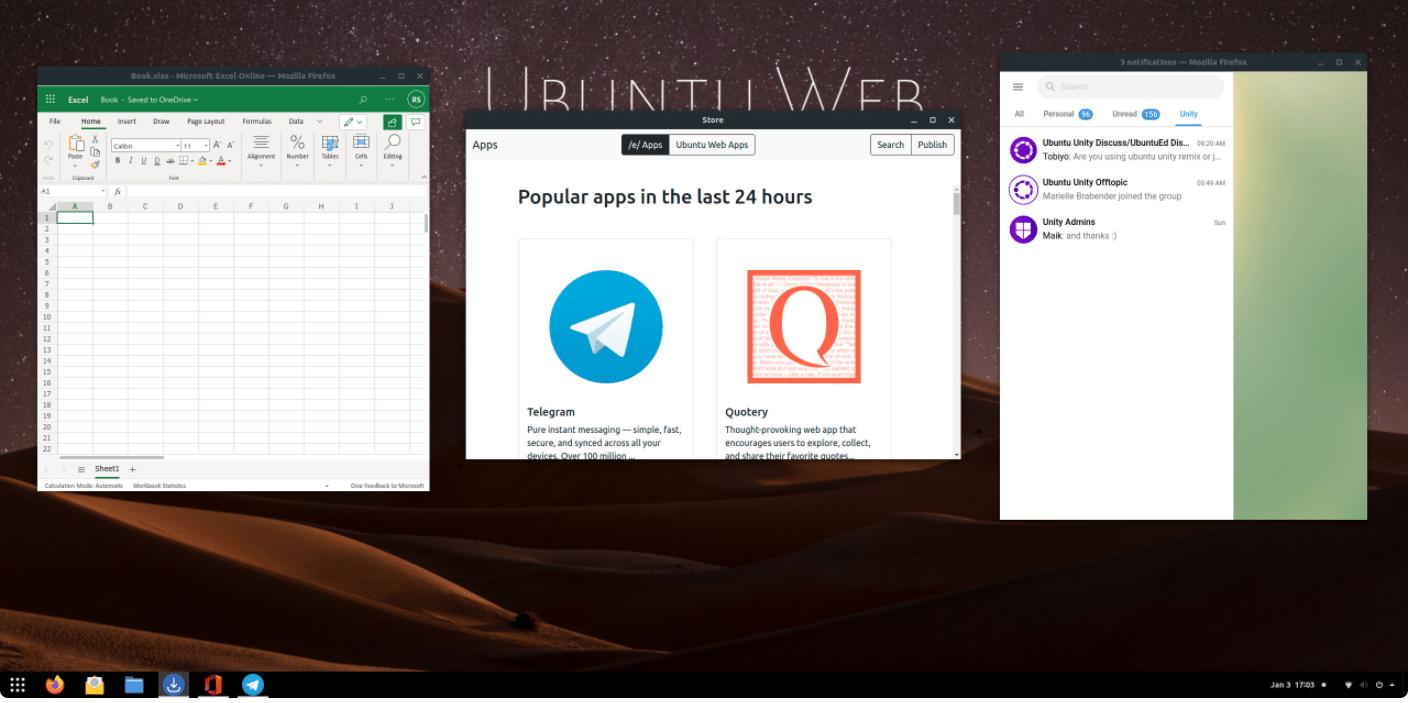The width and height of the screenshot is (1410, 703).
Task: Click the Shrink Font icon
Action: (231, 145)
